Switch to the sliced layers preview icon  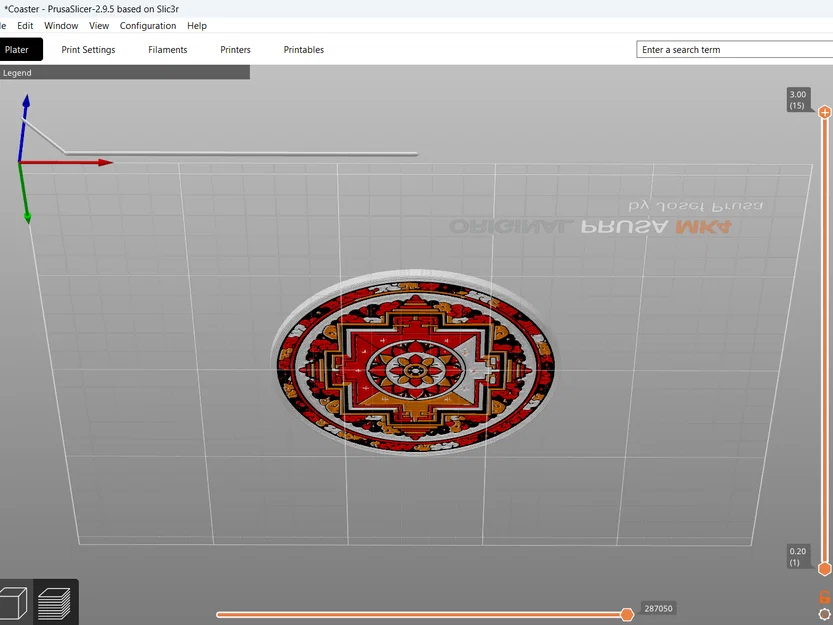pos(55,603)
